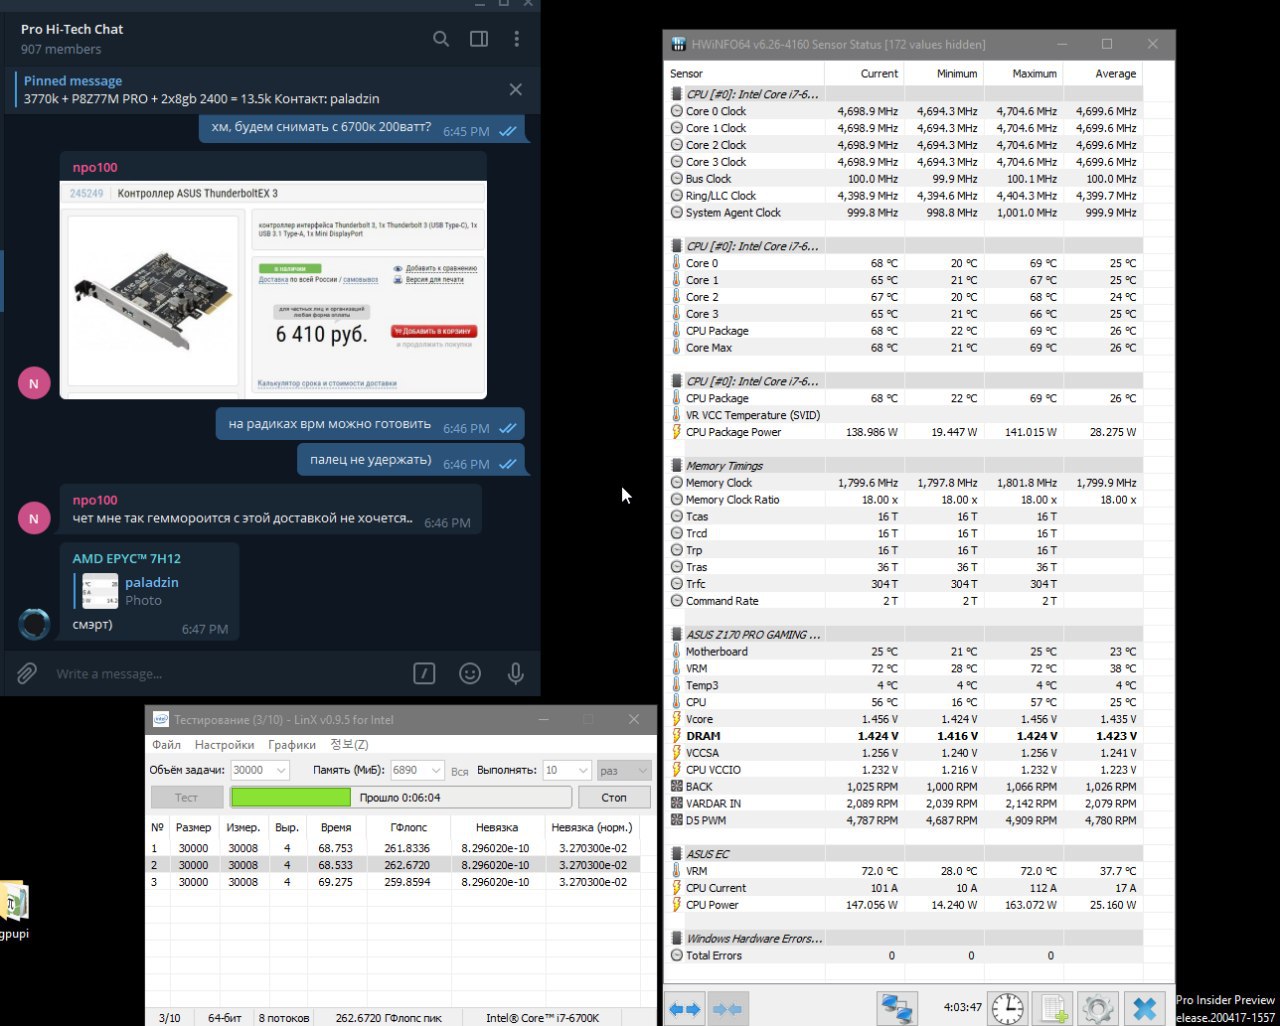This screenshot has width=1280, height=1026.
Task: Select ASUS Z170 PRO GAMING section header
Action: (x=905, y=634)
